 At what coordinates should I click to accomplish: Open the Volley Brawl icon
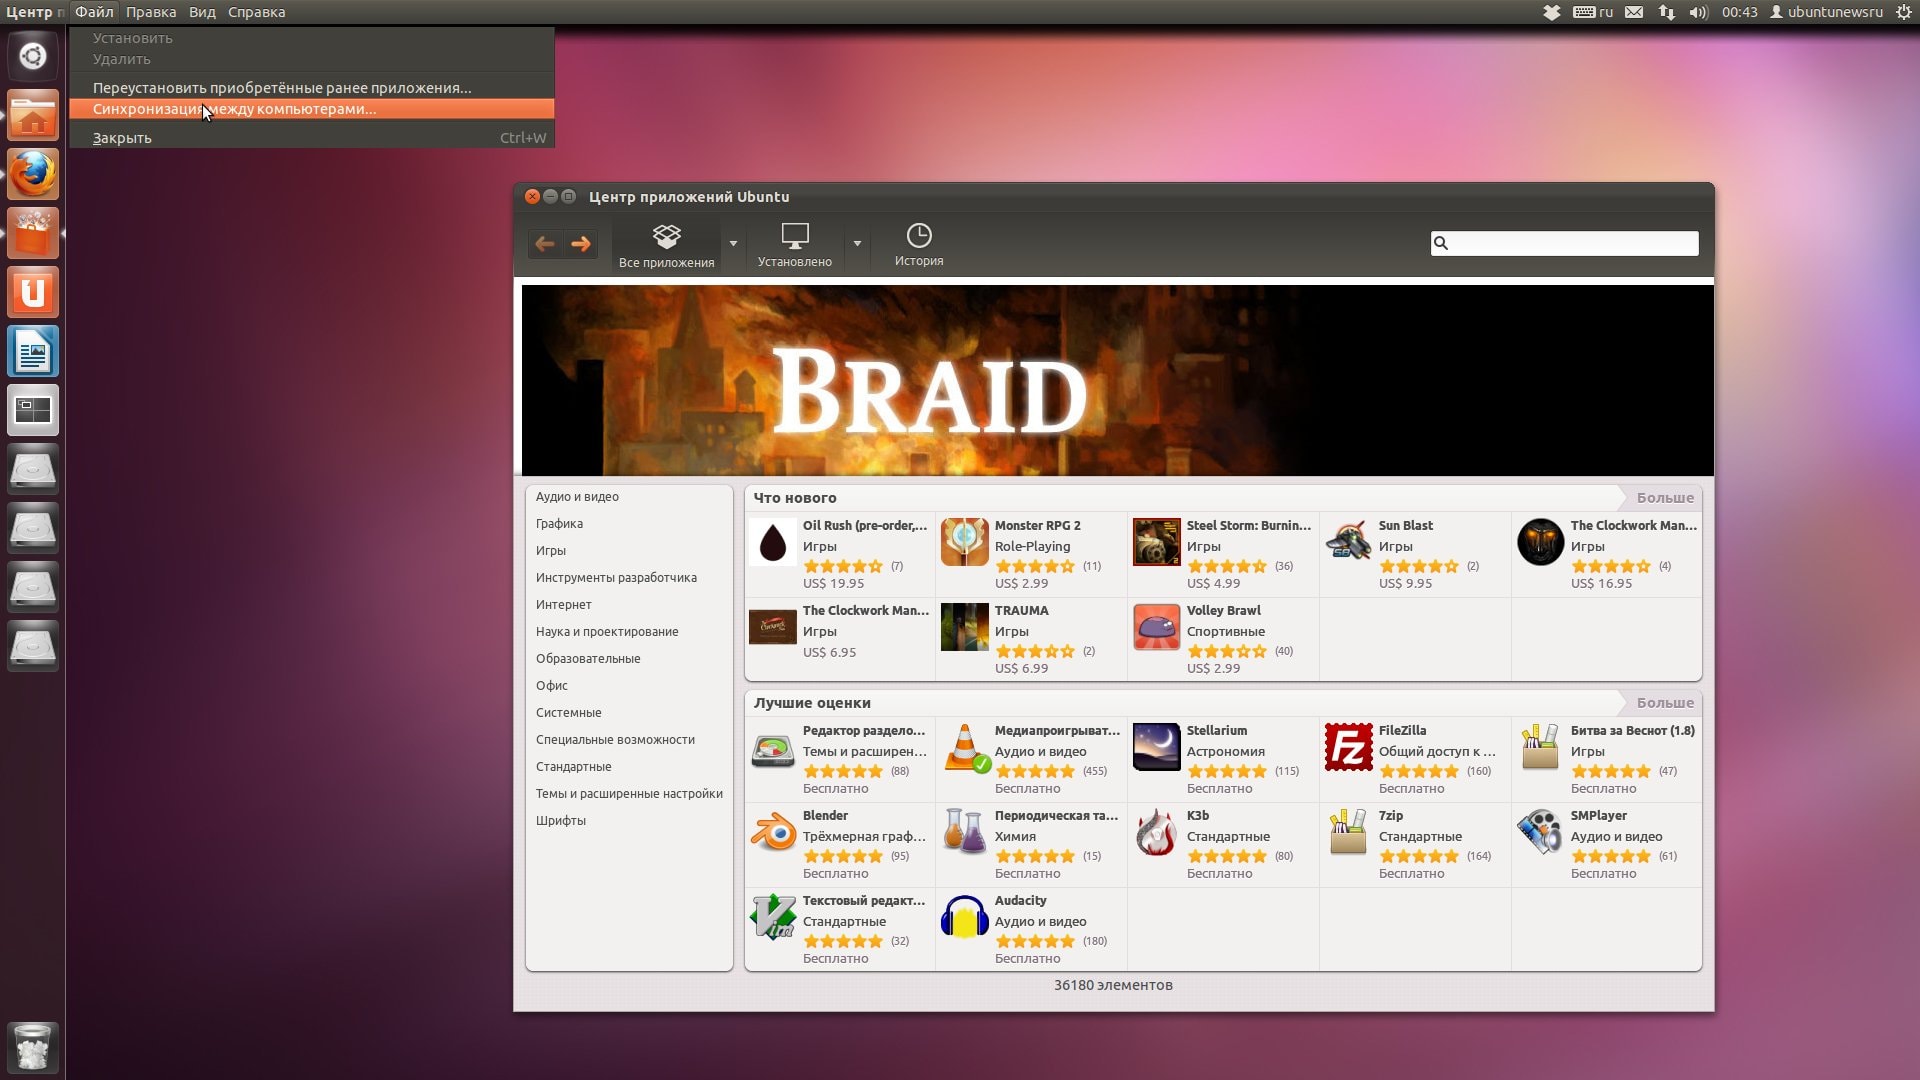[x=1157, y=628]
